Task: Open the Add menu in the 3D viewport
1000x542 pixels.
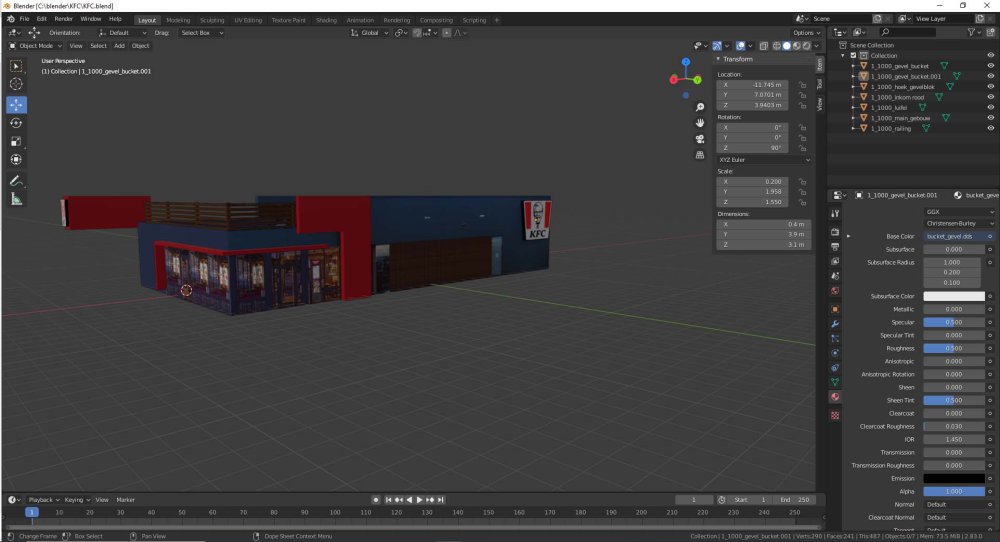Action: [119, 45]
